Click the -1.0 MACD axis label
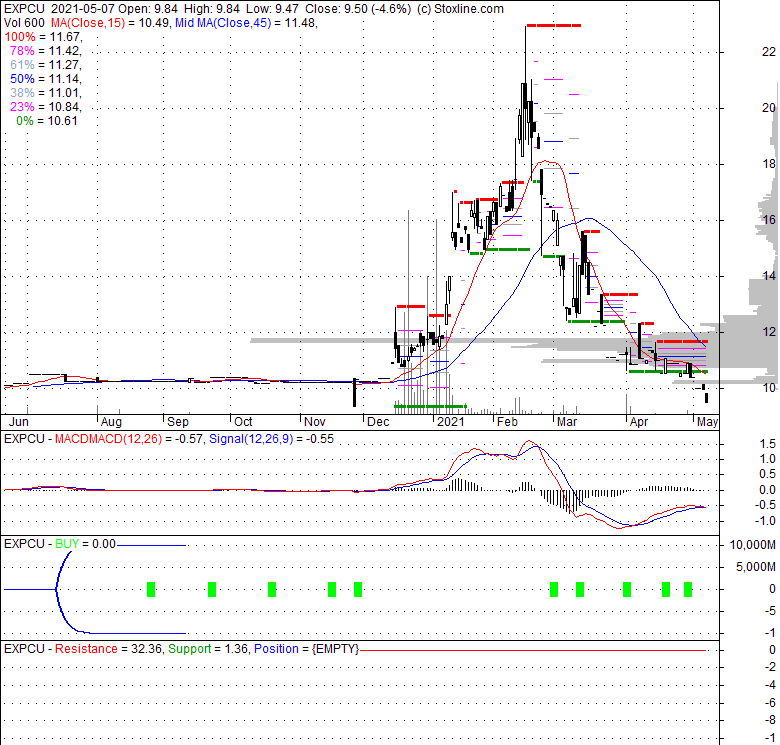The width and height of the screenshot is (780, 745). coord(766,521)
